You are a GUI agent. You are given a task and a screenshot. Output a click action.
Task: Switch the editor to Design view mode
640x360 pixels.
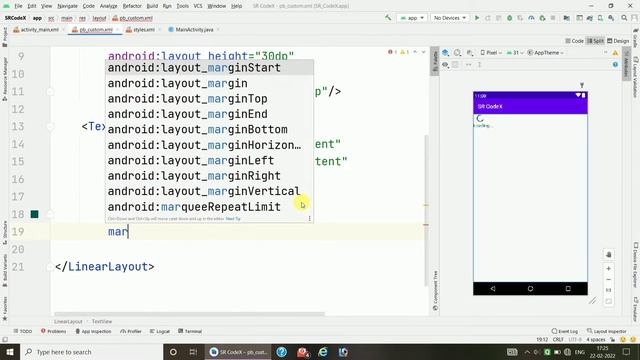[618, 41]
